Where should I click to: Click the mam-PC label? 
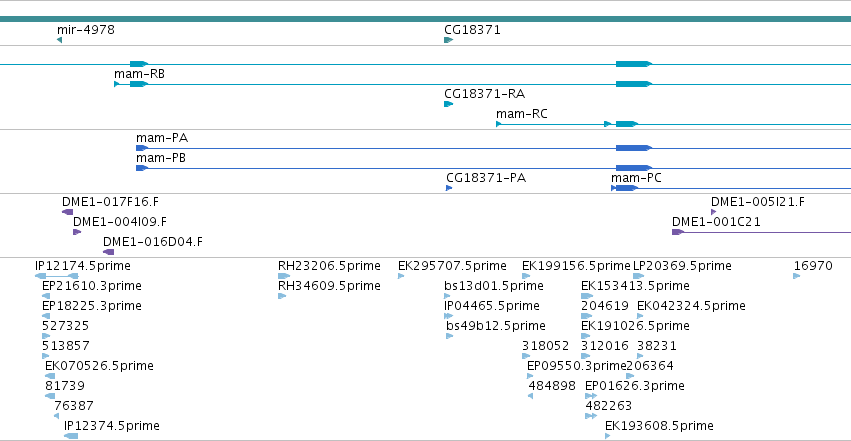636,178
